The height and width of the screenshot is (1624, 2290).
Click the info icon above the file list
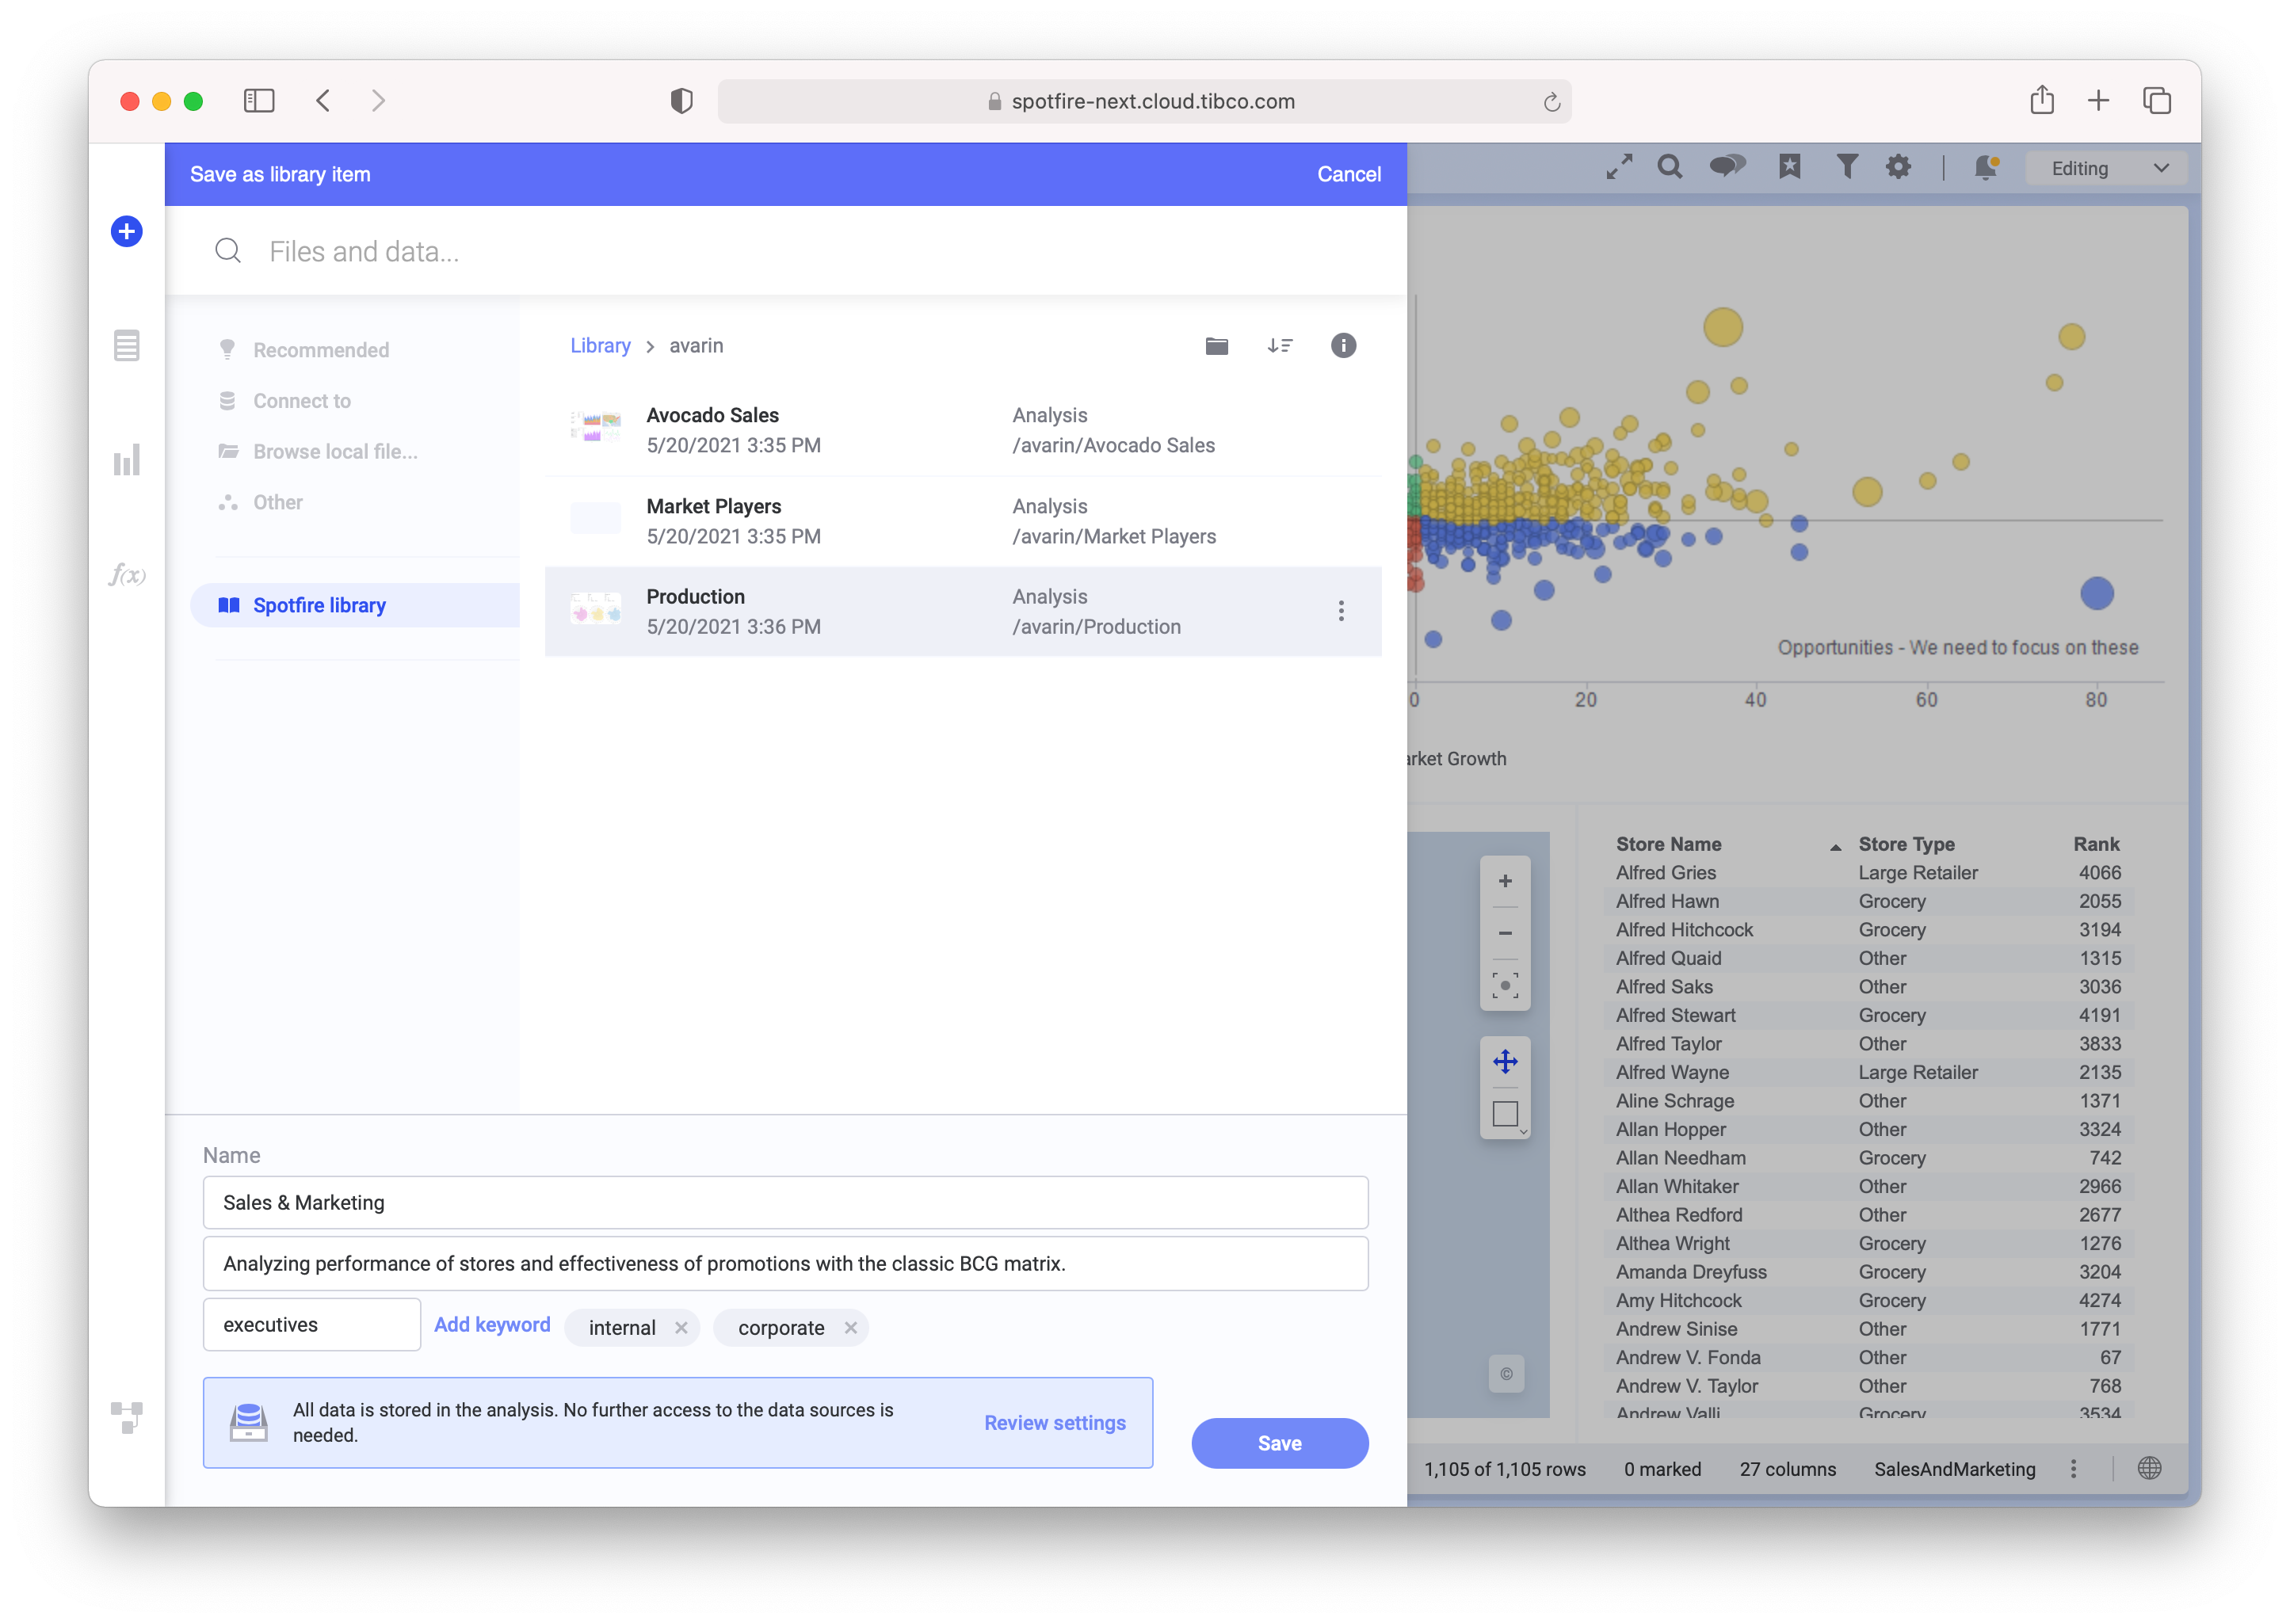pyautogui.click(x=1344, y=345)
